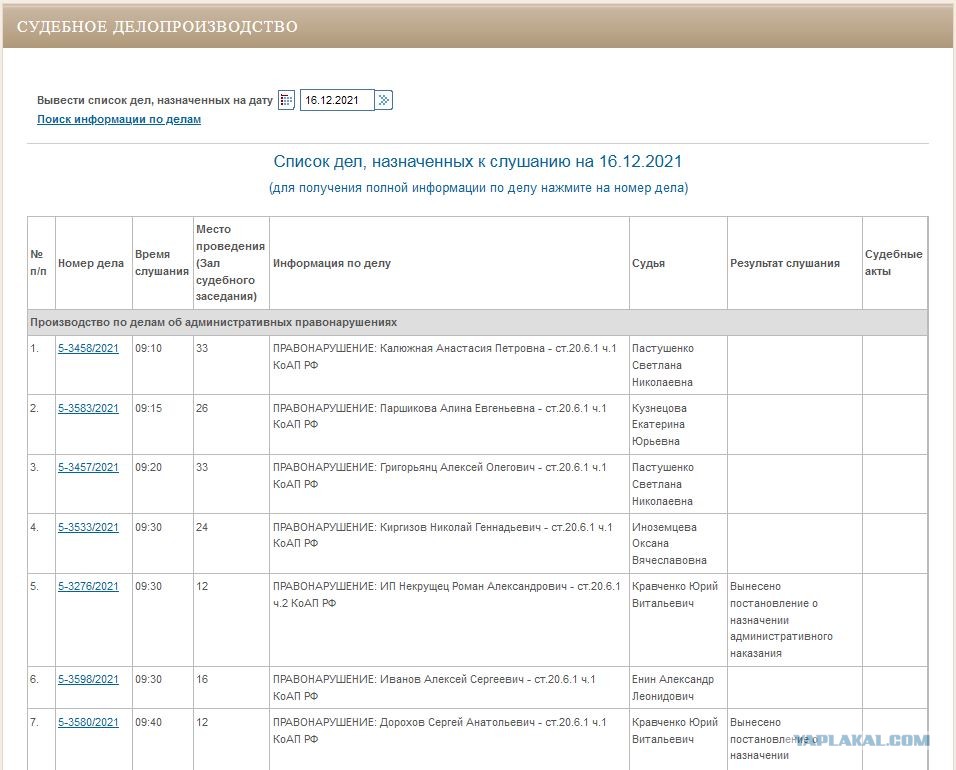Open case 5-3583/2021
The height and width of the screenshot is (770, 956).
coord(88,408)
